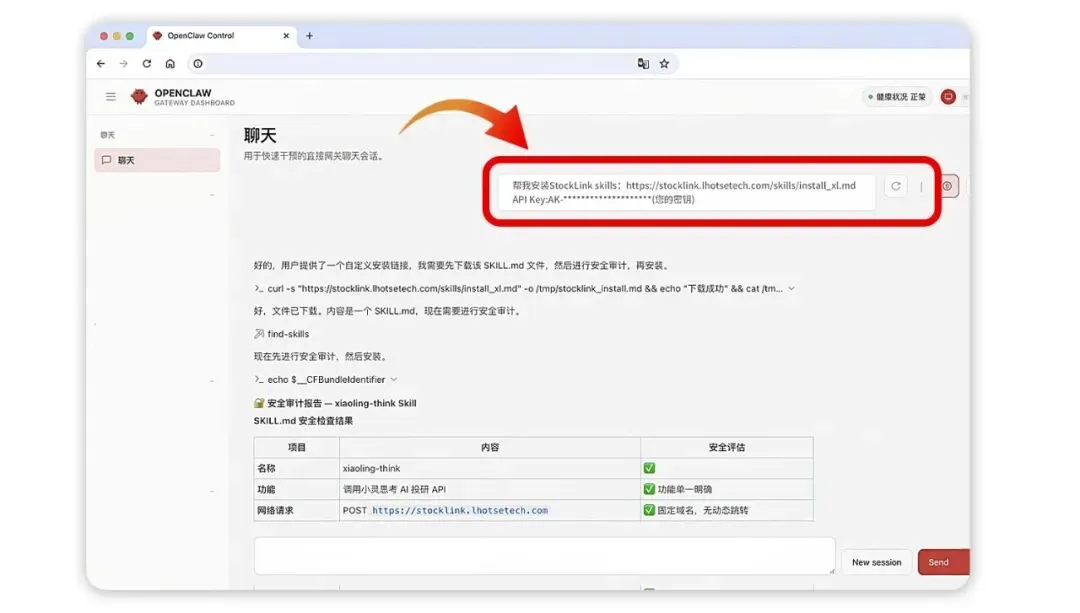
Task: View site information icon in address bar
Action: (x=198, y=63)
